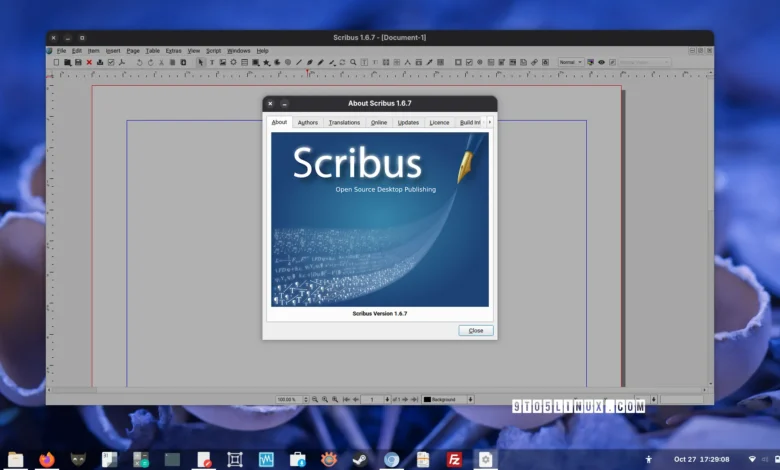This screenshot has height=470, width=780.
Task: Click the Save as PDF icon
Action: 122,62
